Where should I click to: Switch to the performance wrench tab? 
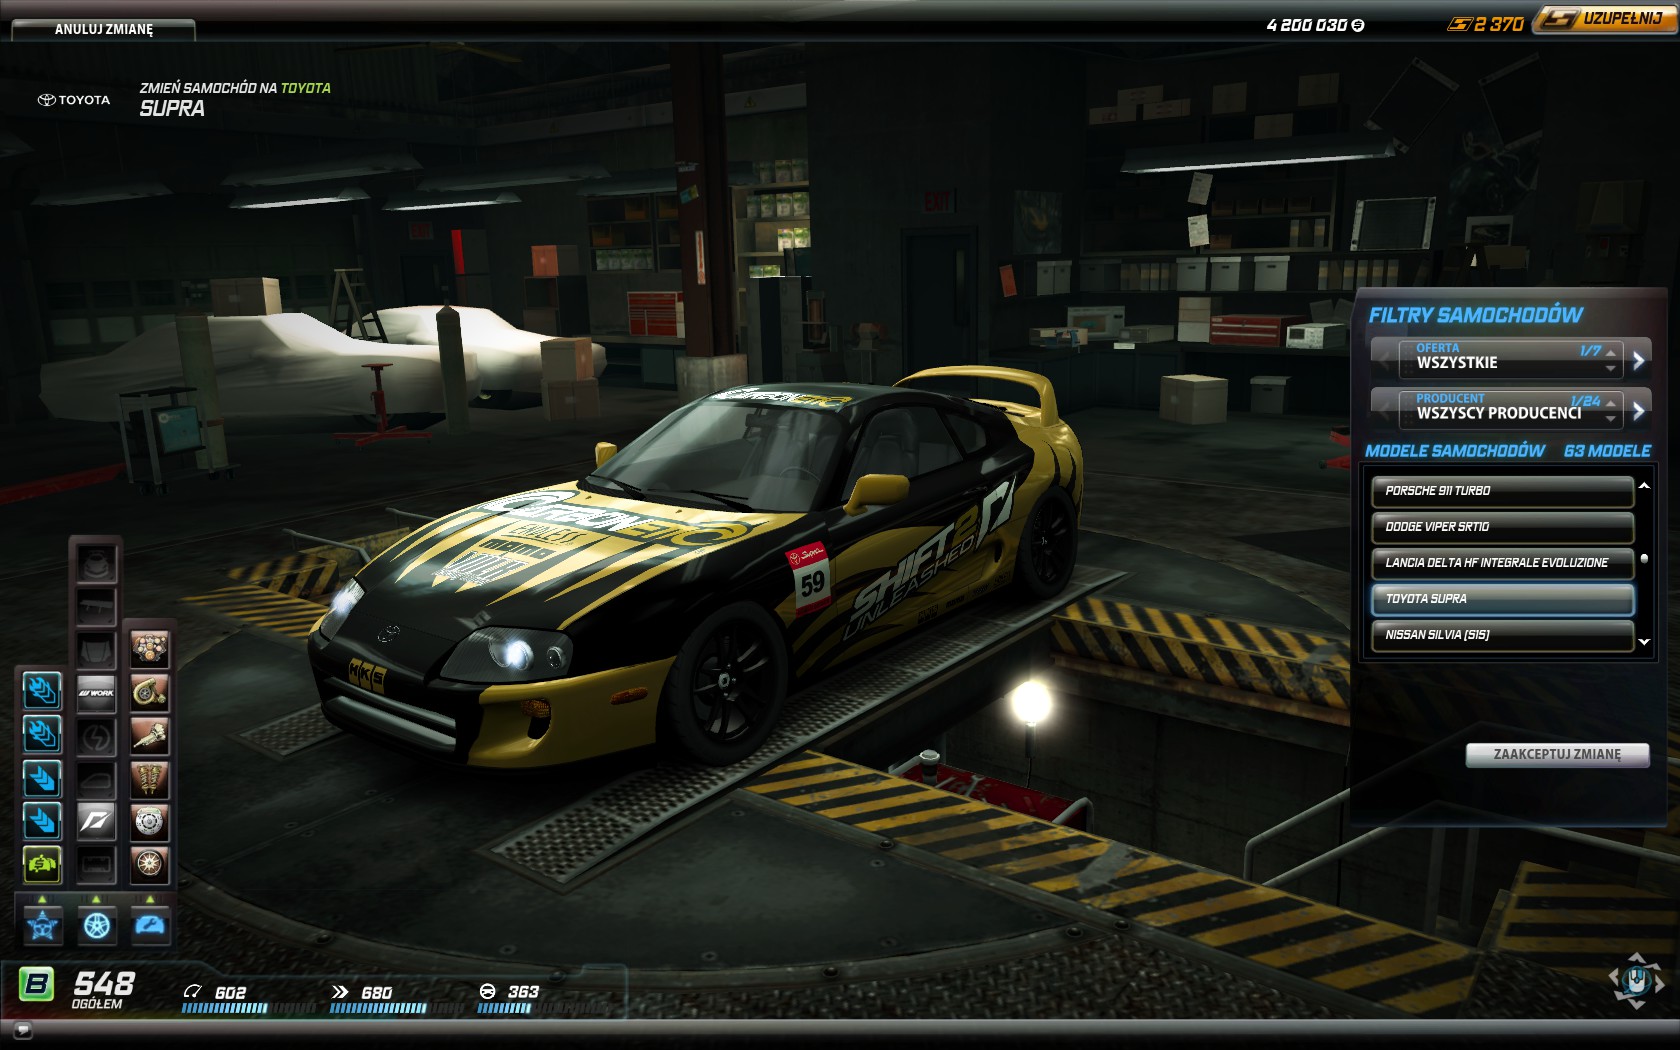click(150, 926)
